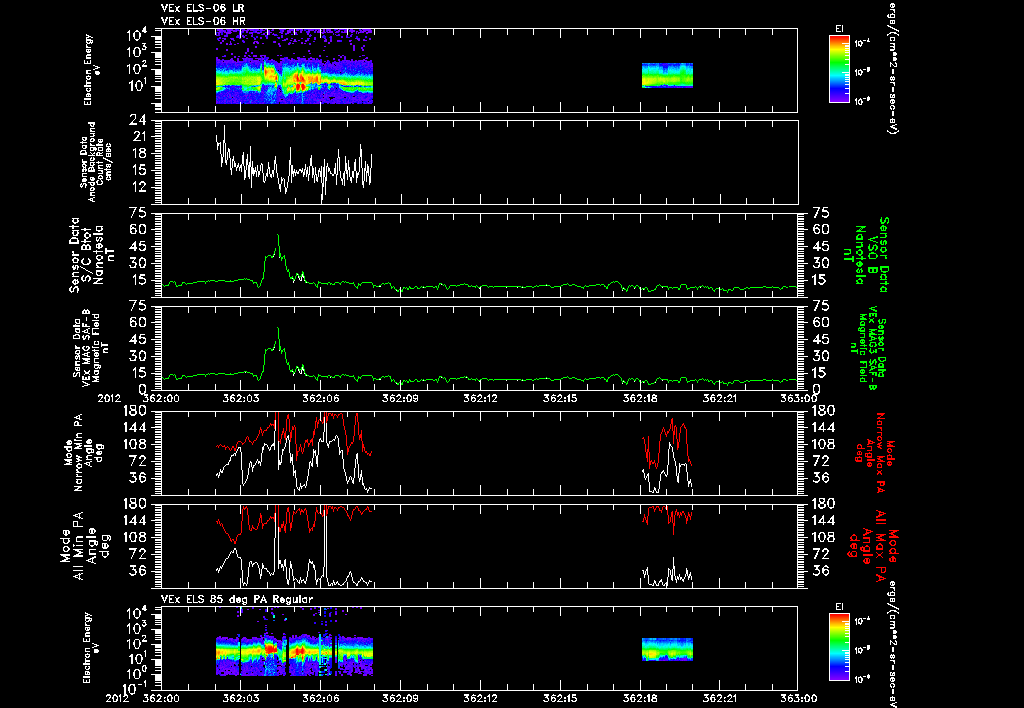Click '362:12' on the bottom time axis
This screenshot has height=708, width=1024.
pos(480,698)
